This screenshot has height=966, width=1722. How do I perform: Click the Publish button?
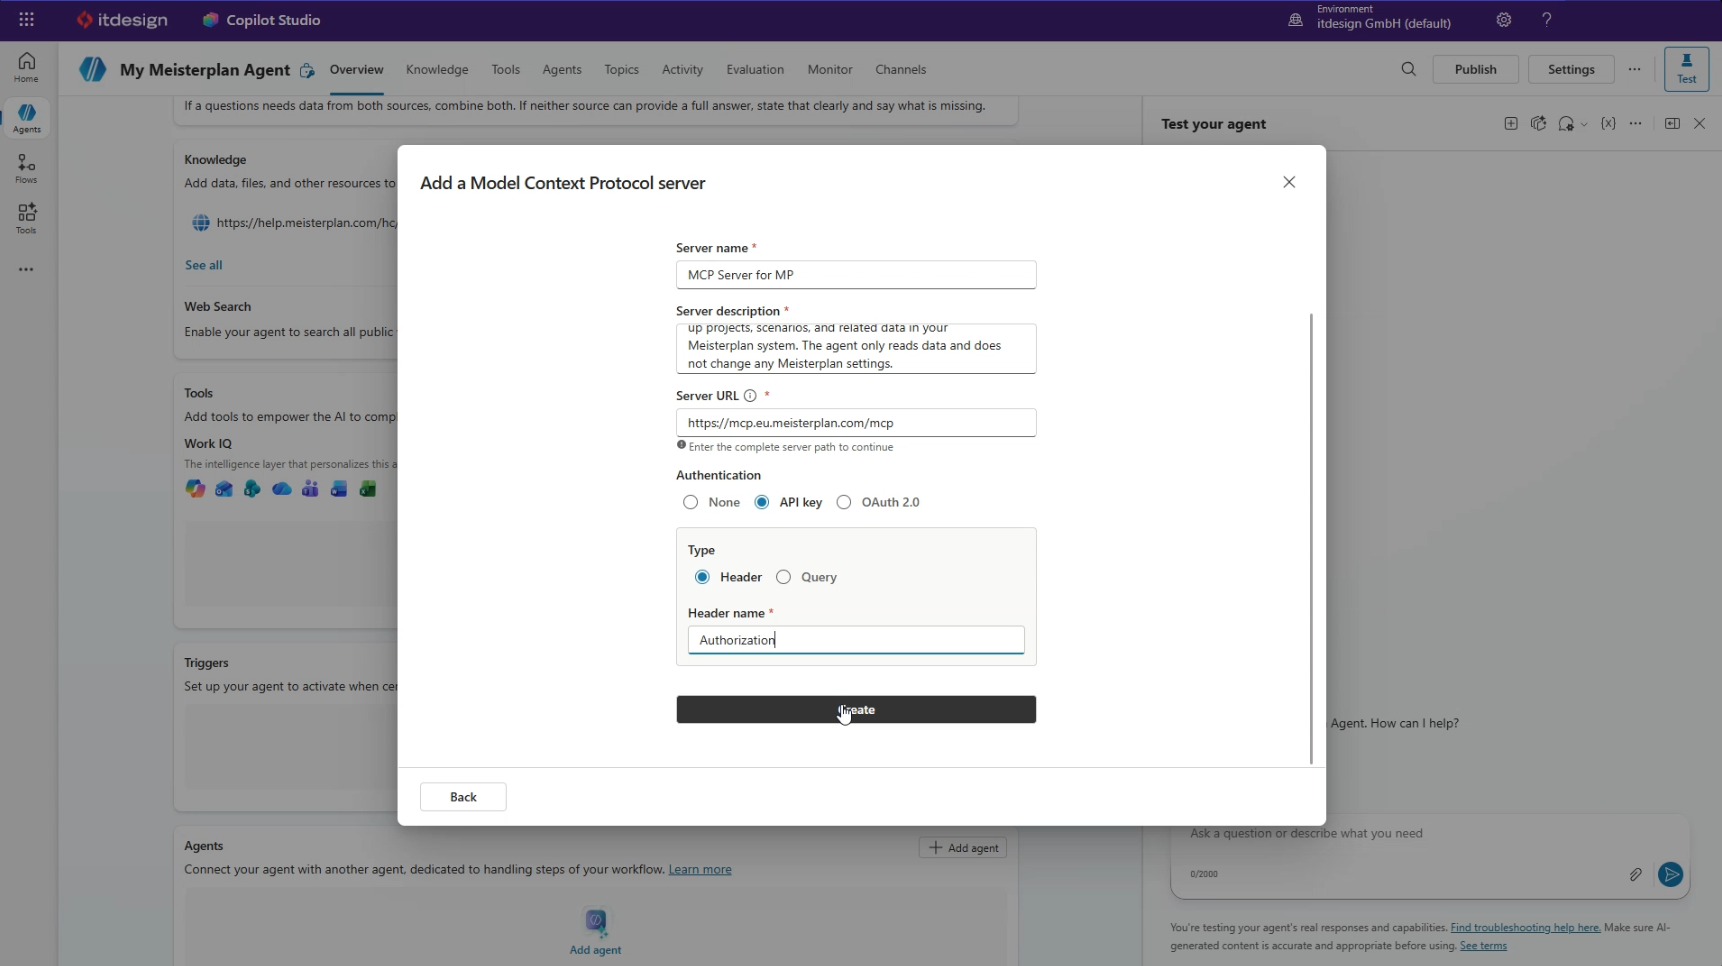click(1475, 69)
